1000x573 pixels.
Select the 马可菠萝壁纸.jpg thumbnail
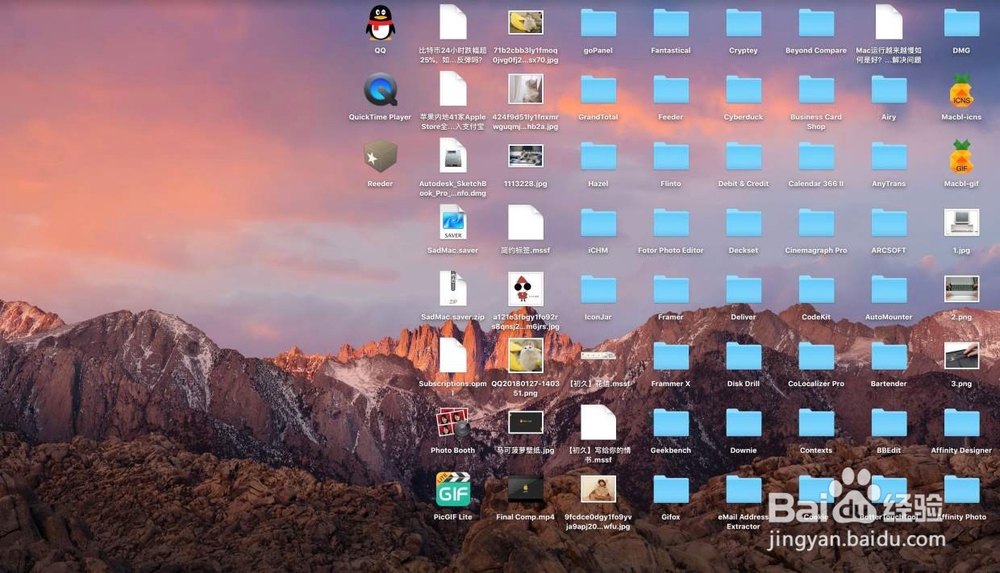(526, 422)
